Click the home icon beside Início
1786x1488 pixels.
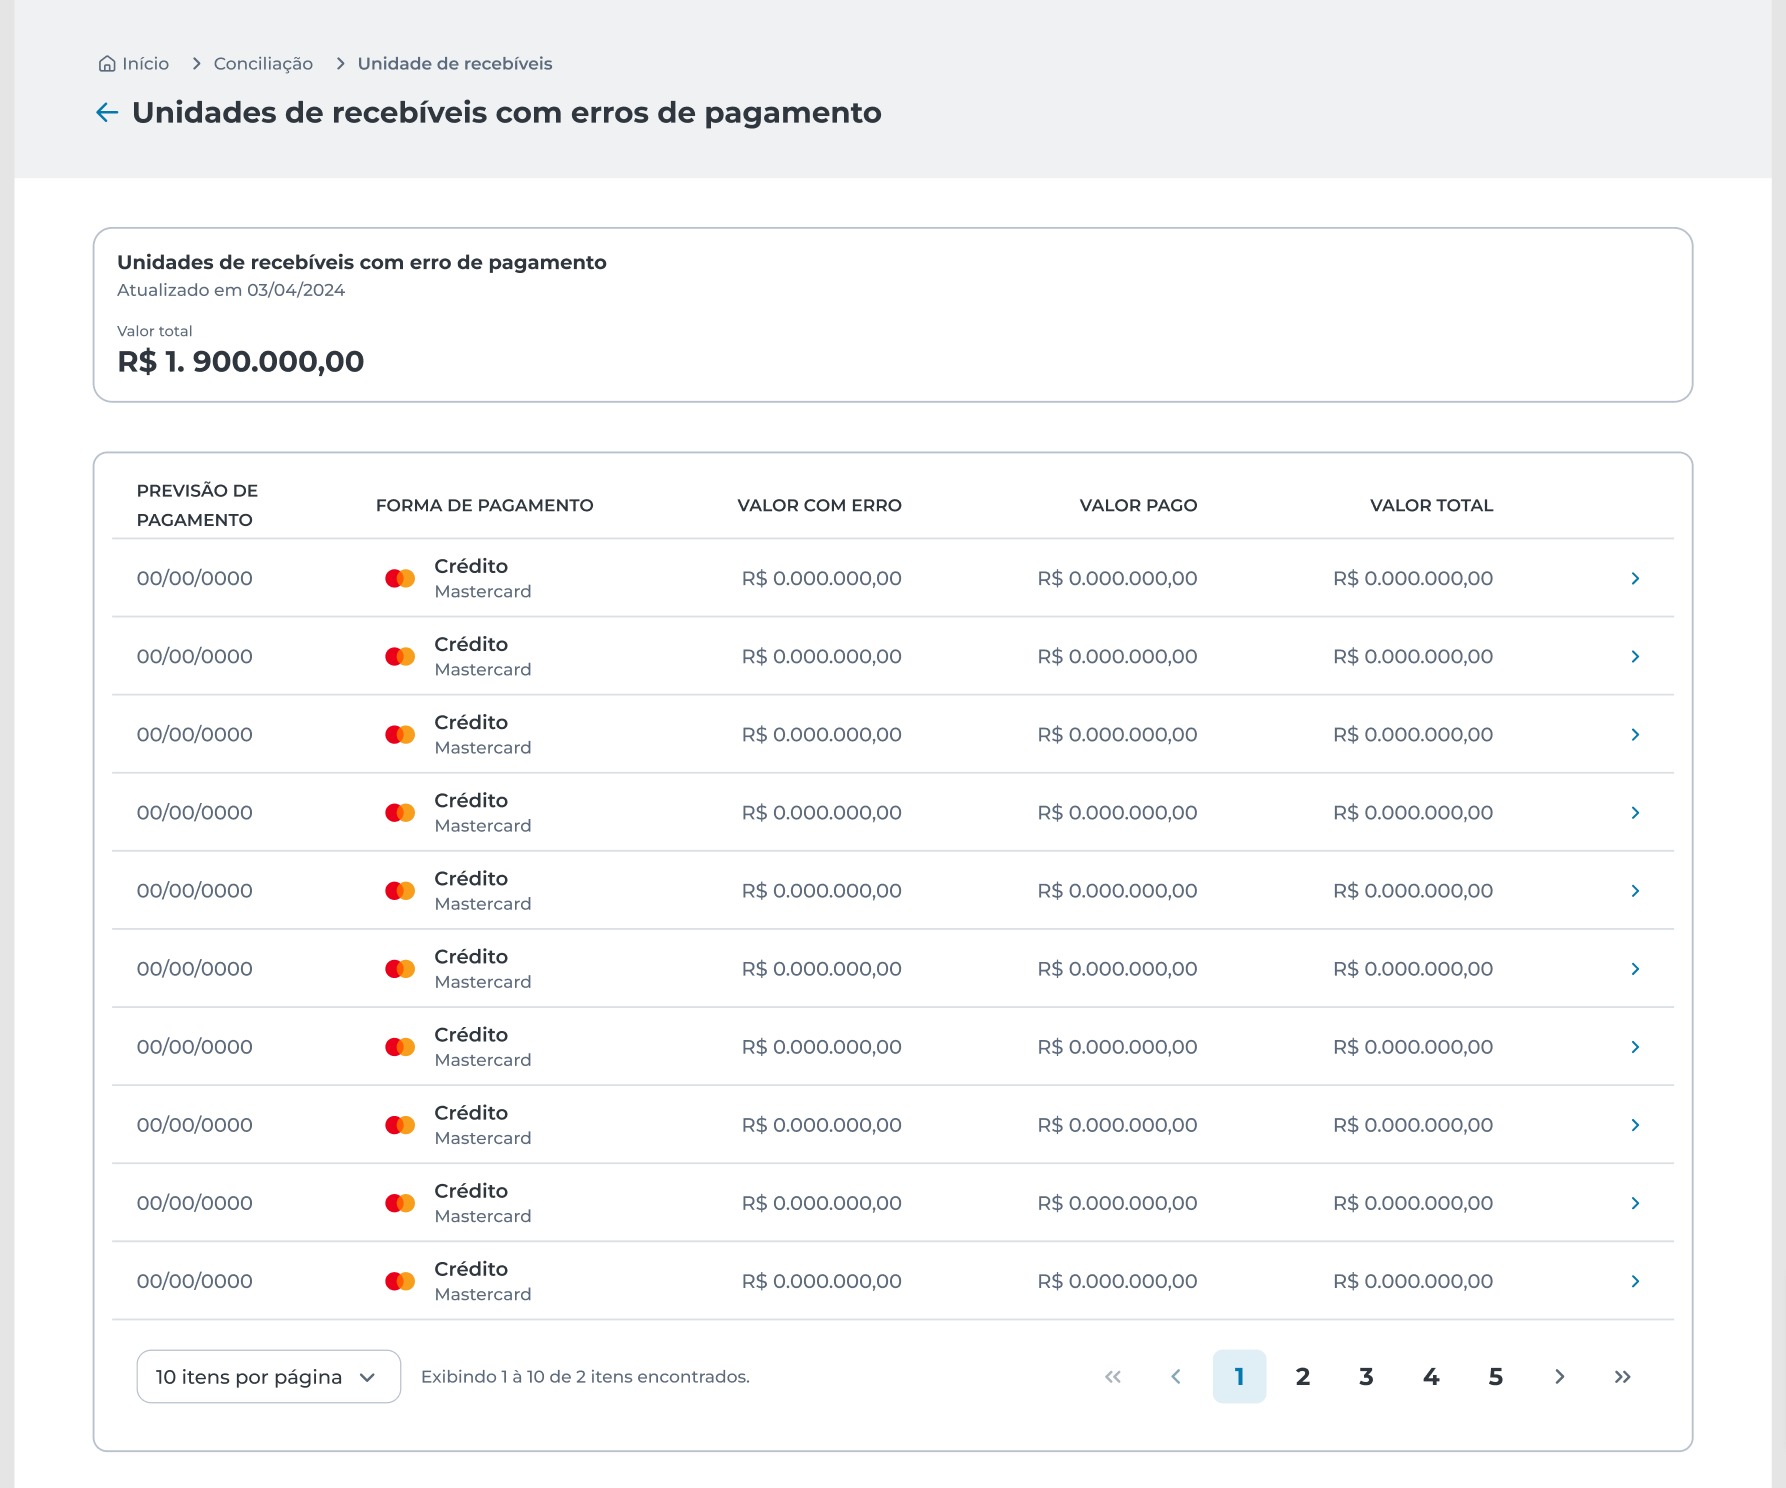coord(107,64)
